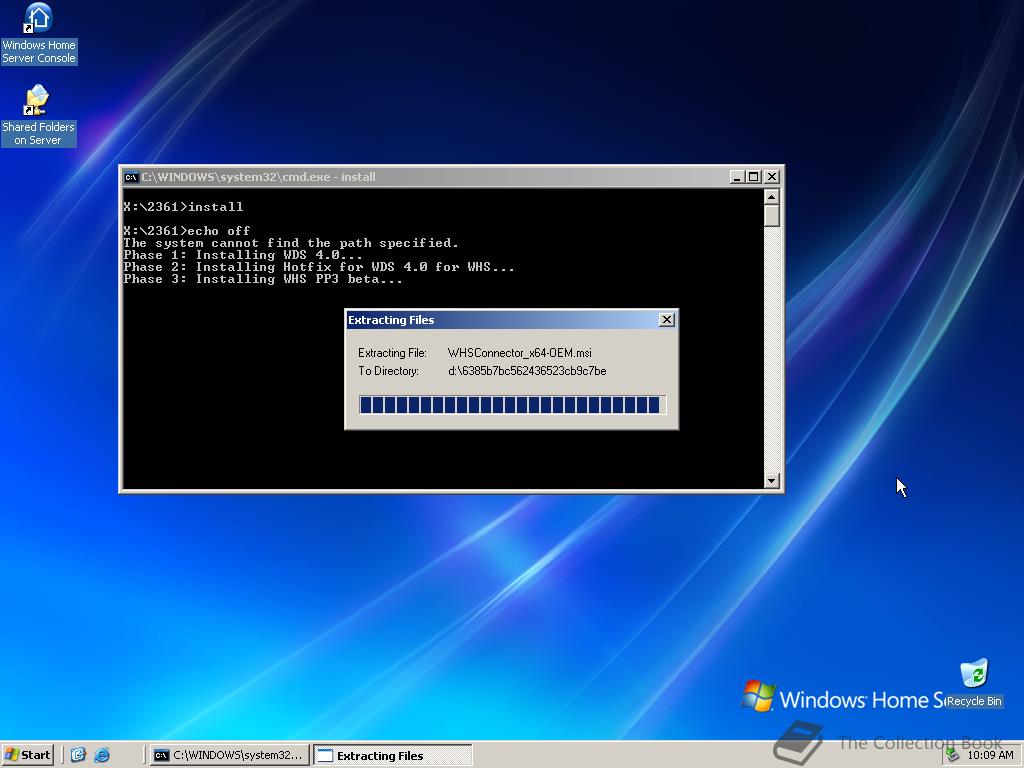Click the "X:\2361>echo off" line
Screen dimensions: 1024x768
(x=187, y=231)
